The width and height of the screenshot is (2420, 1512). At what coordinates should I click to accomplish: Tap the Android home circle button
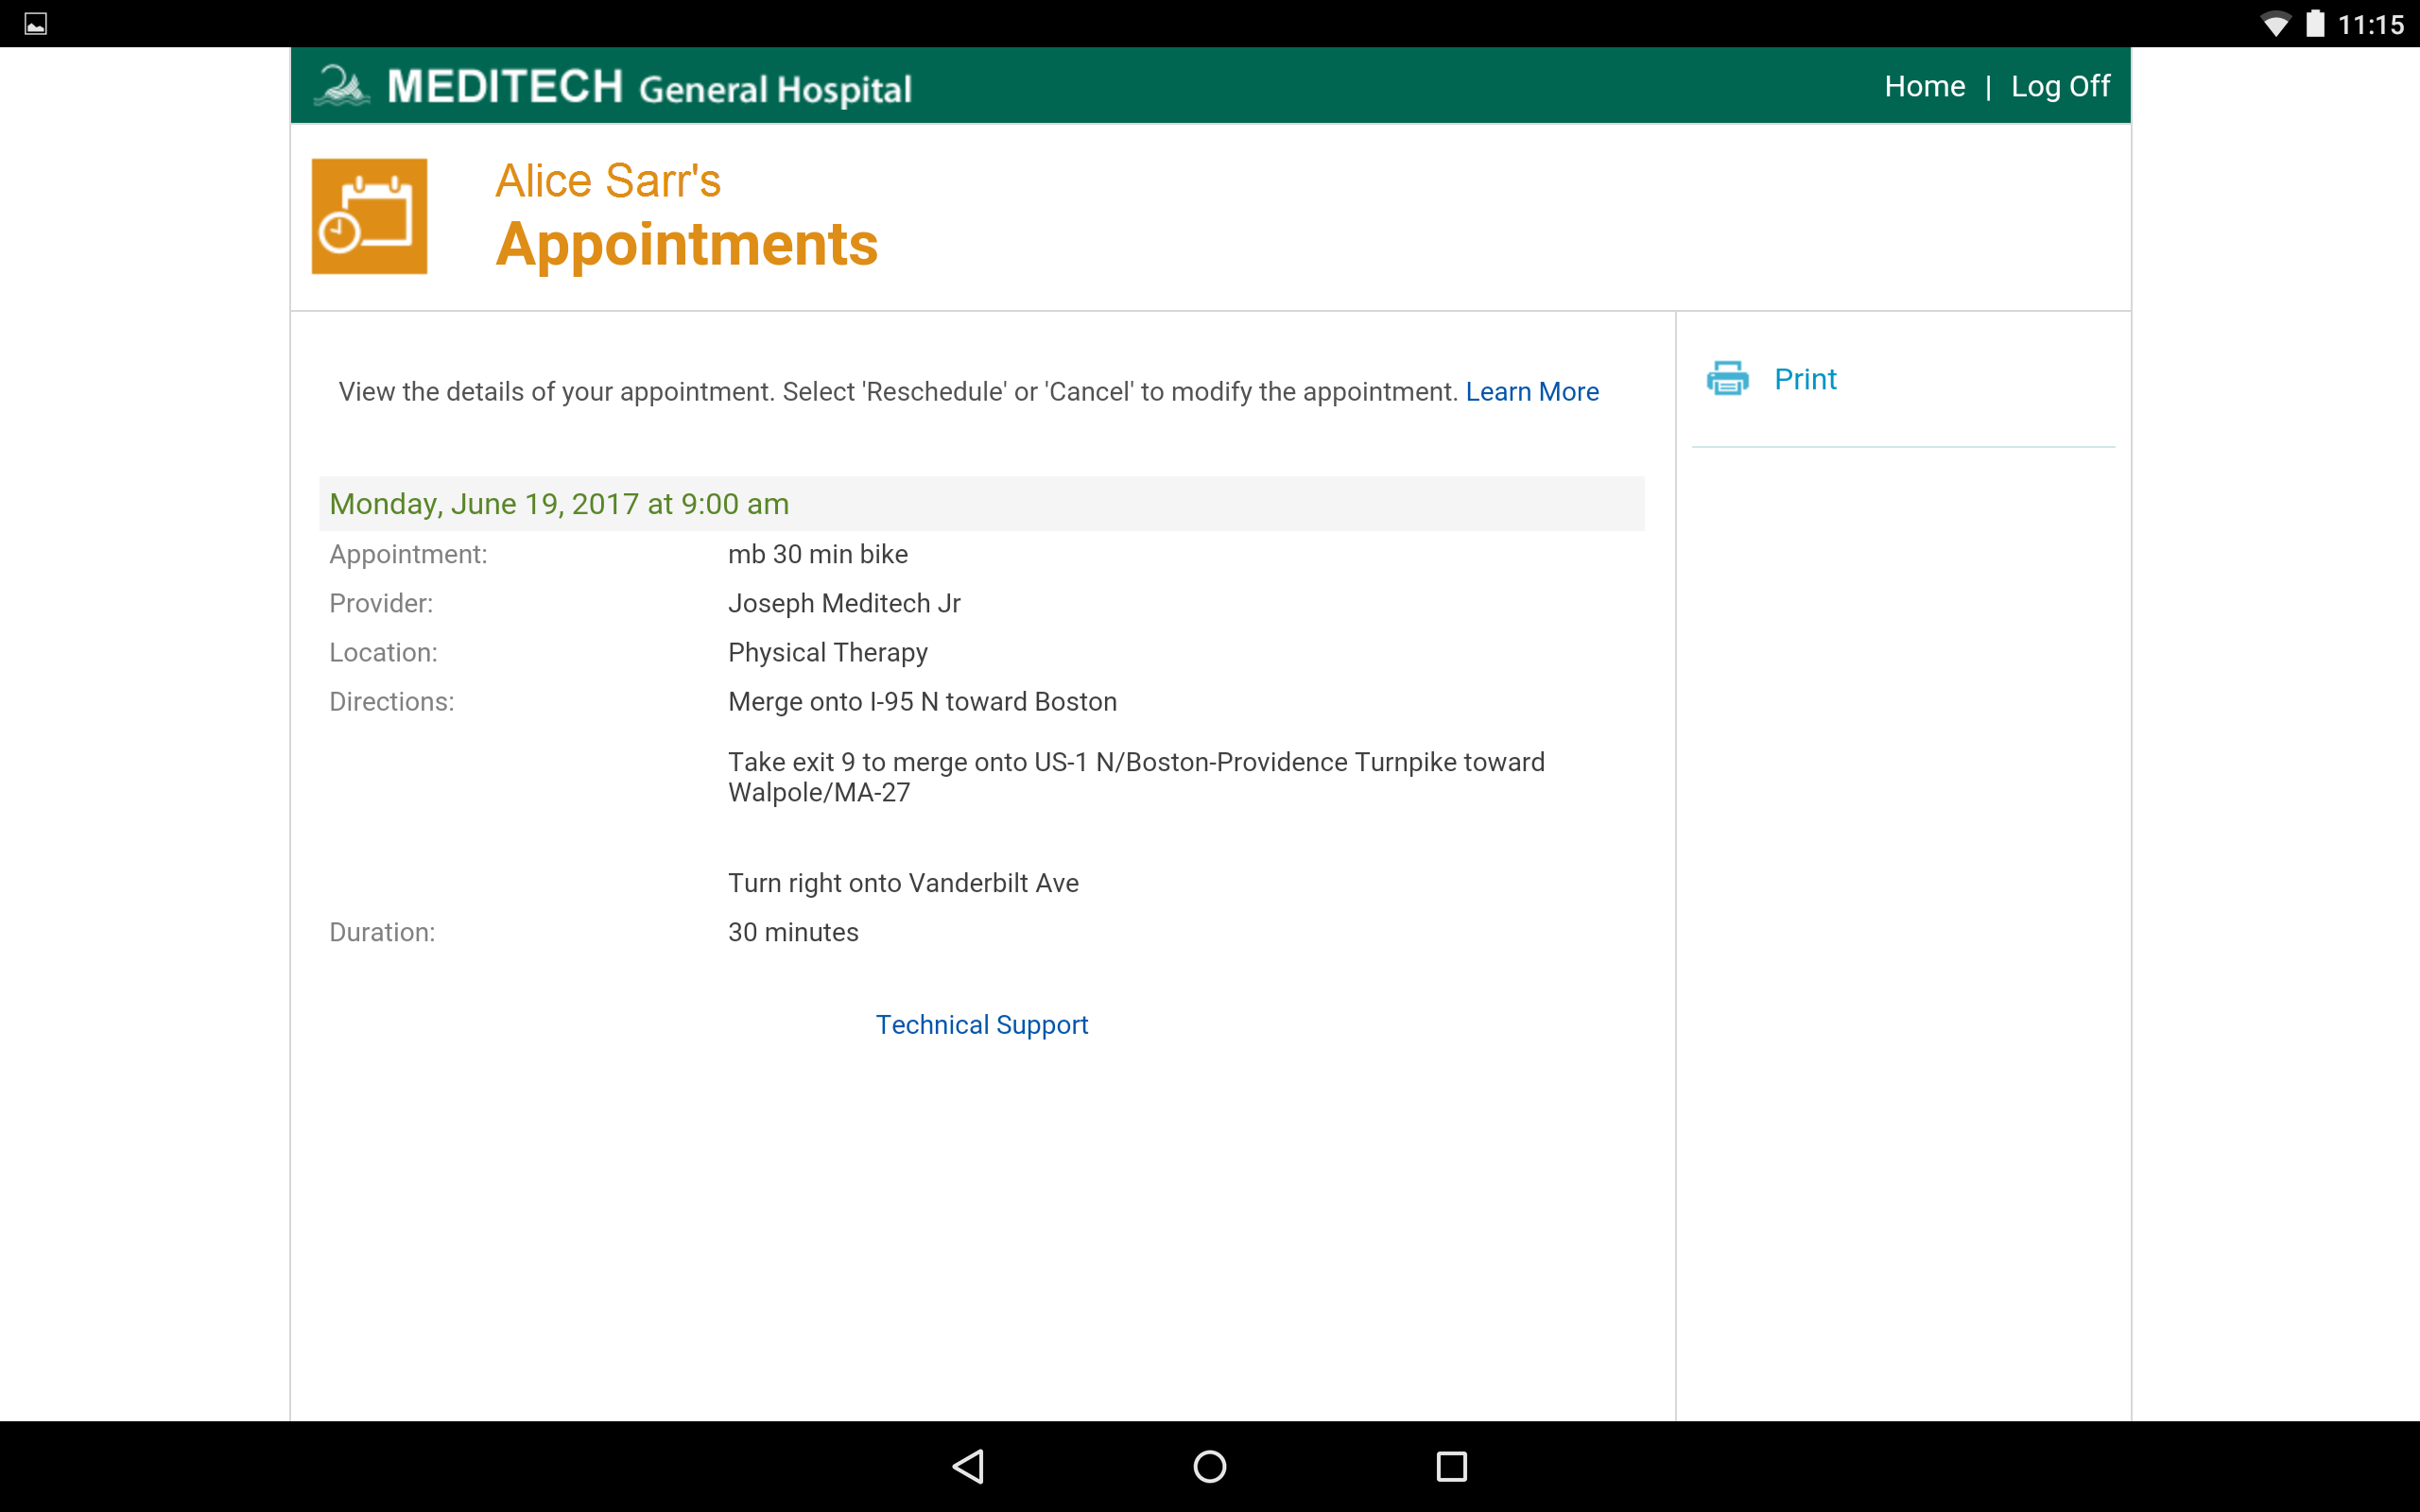pos(1210,1466)
